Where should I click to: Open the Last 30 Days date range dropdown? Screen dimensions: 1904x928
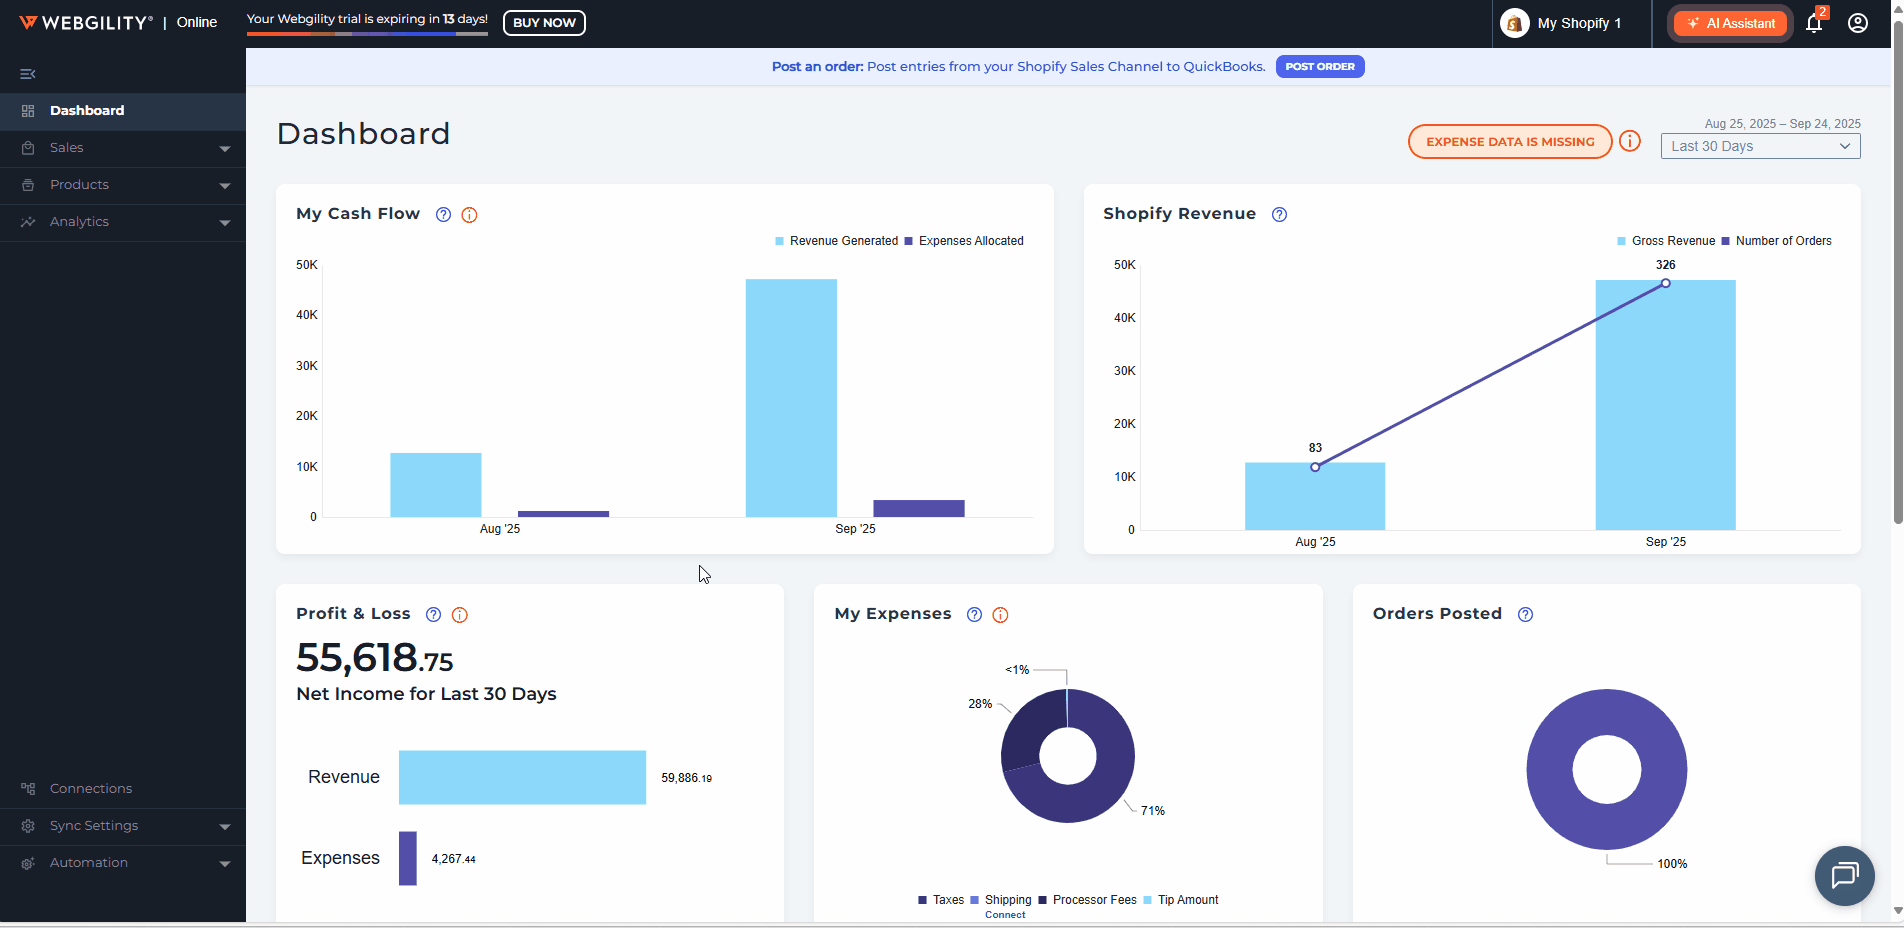[1760, 146]
